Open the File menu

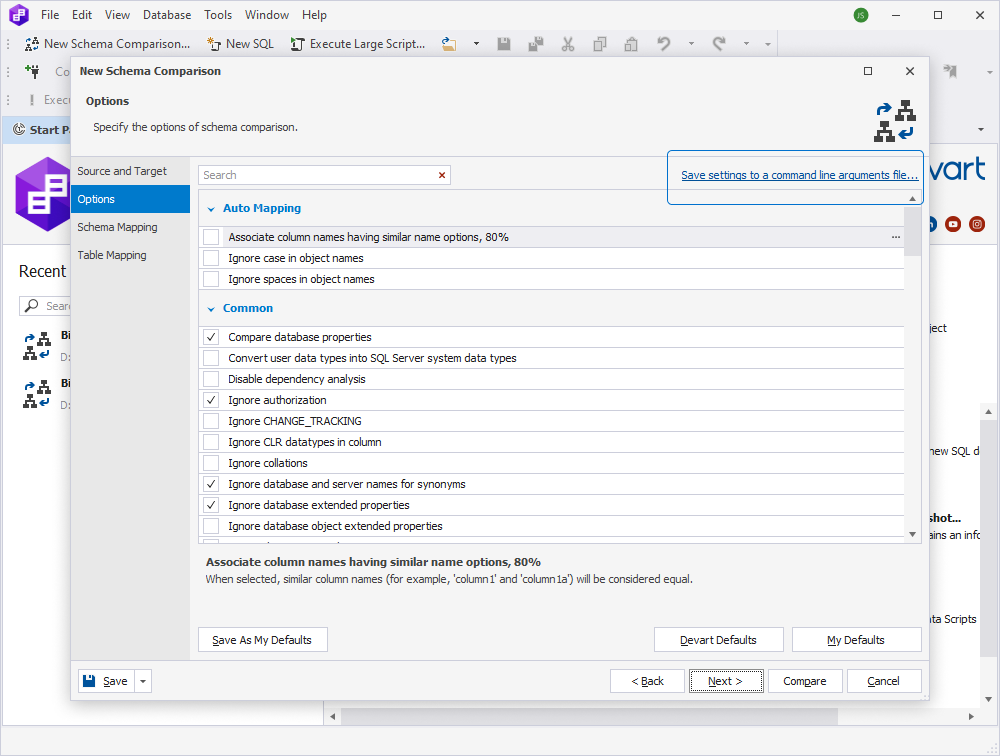click(x=50, y=15)
